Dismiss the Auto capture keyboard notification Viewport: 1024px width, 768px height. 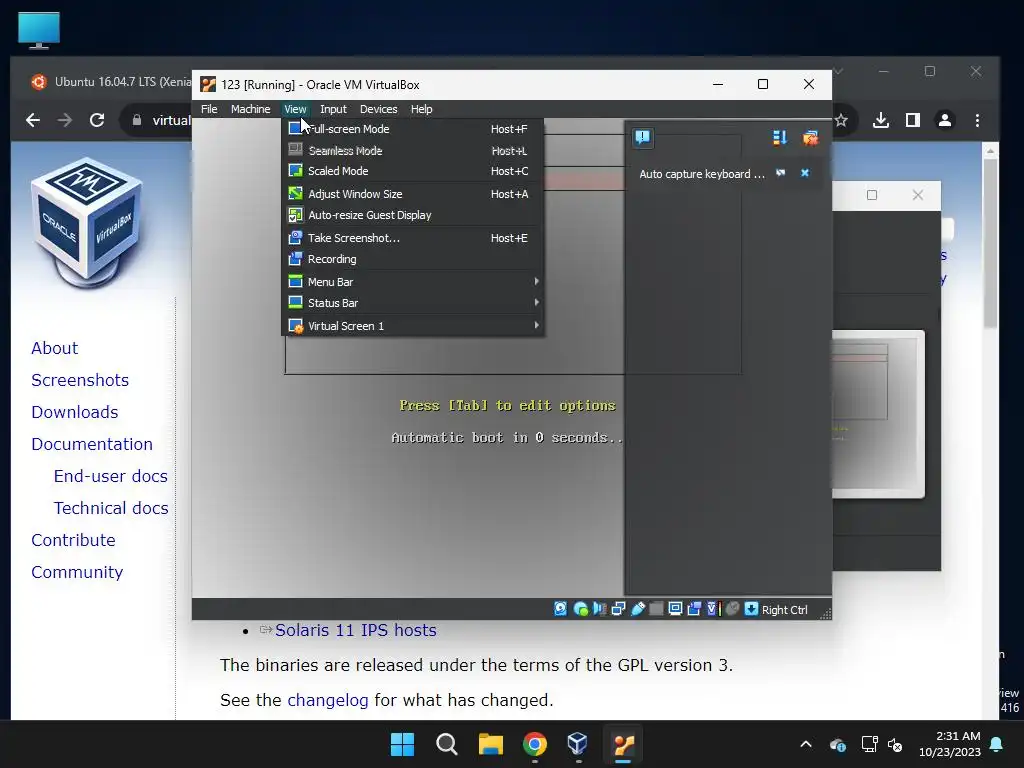(805, 173)
